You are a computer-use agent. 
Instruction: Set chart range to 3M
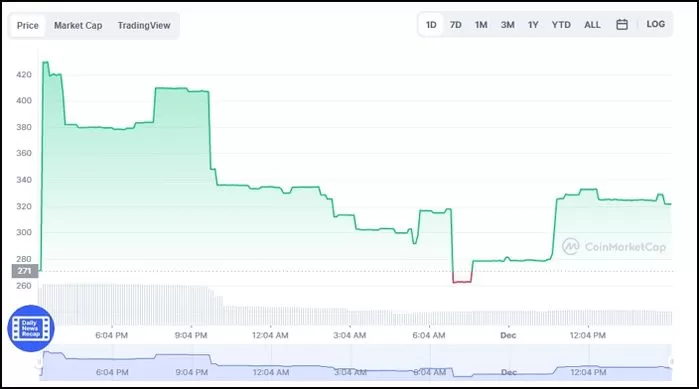(507, 25)
